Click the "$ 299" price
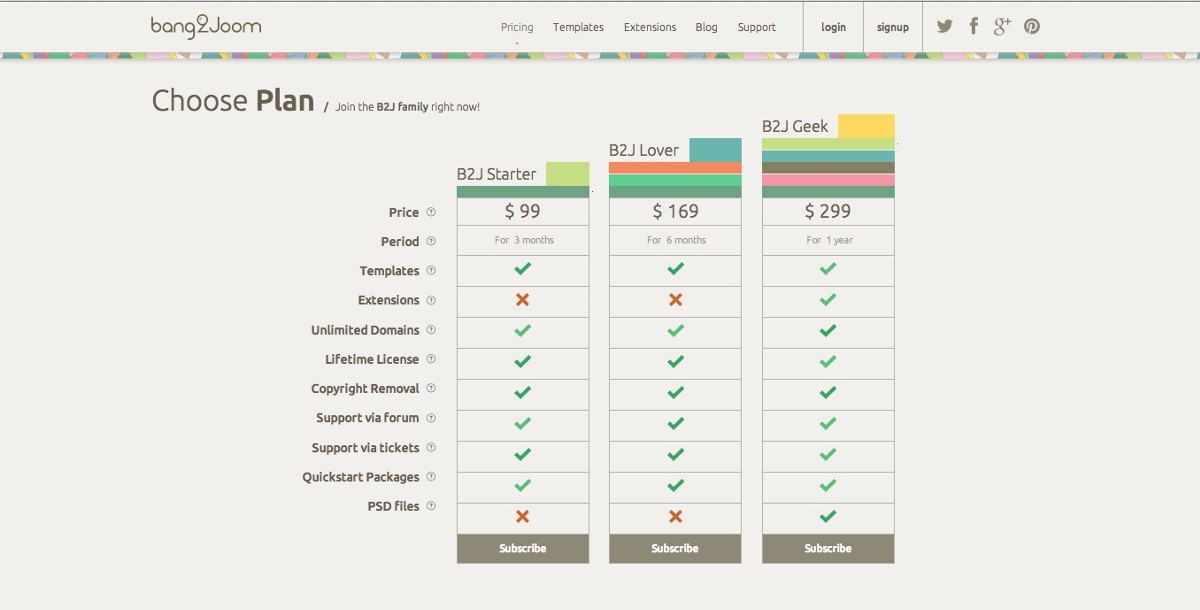The height and width of the screenshot is (610, 1200). (x=828, y=211)
